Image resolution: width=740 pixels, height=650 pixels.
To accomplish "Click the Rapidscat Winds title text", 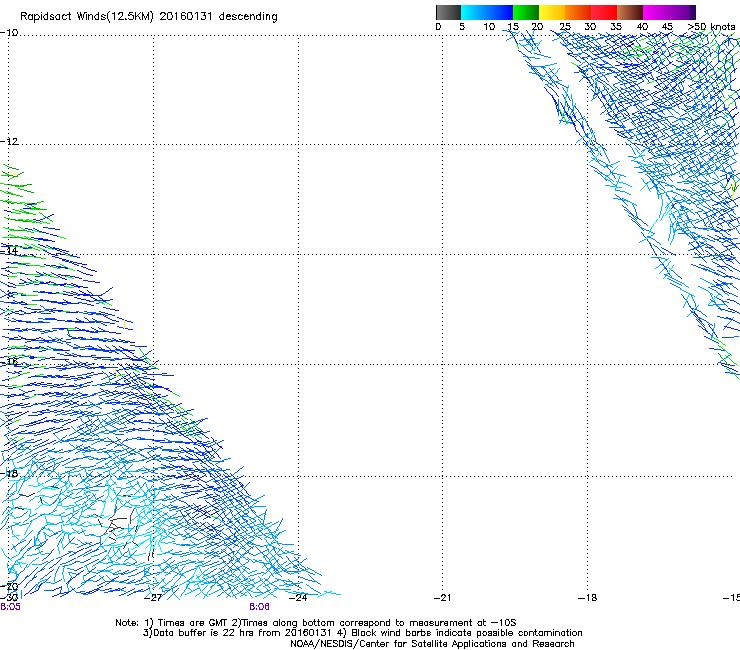I will 149,17.
